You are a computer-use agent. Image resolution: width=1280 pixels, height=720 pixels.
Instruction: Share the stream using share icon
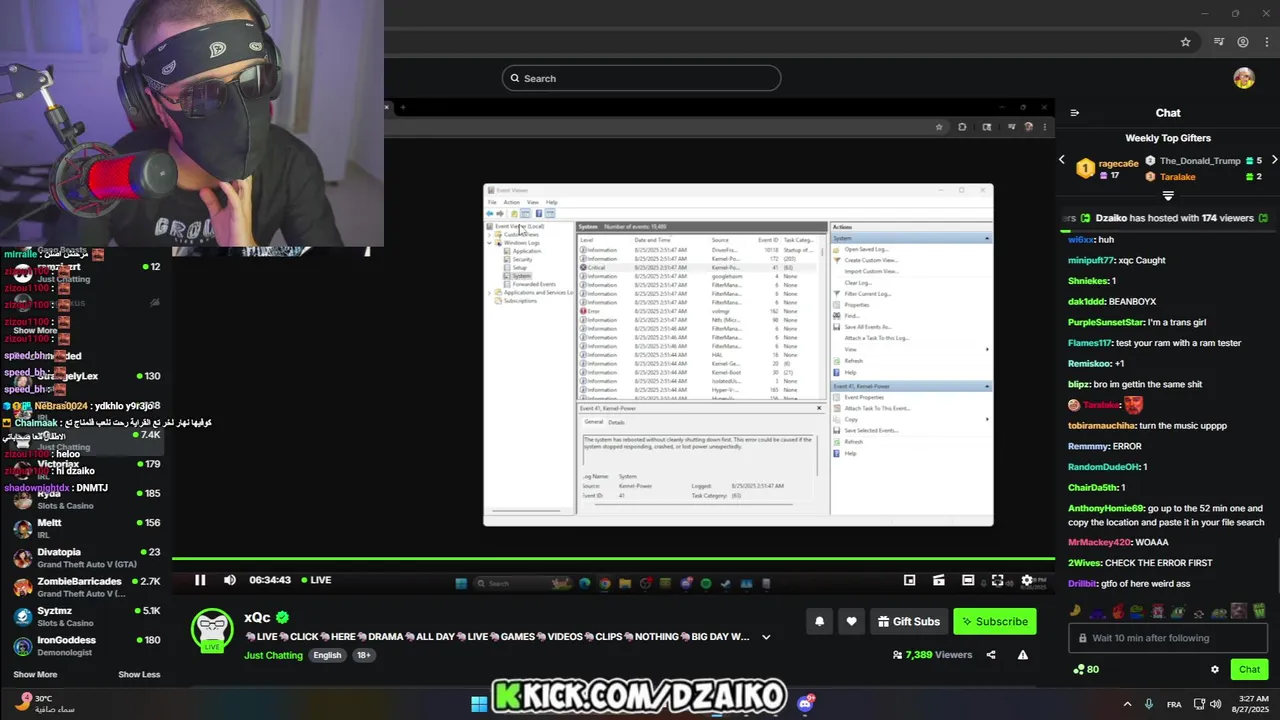991,655
